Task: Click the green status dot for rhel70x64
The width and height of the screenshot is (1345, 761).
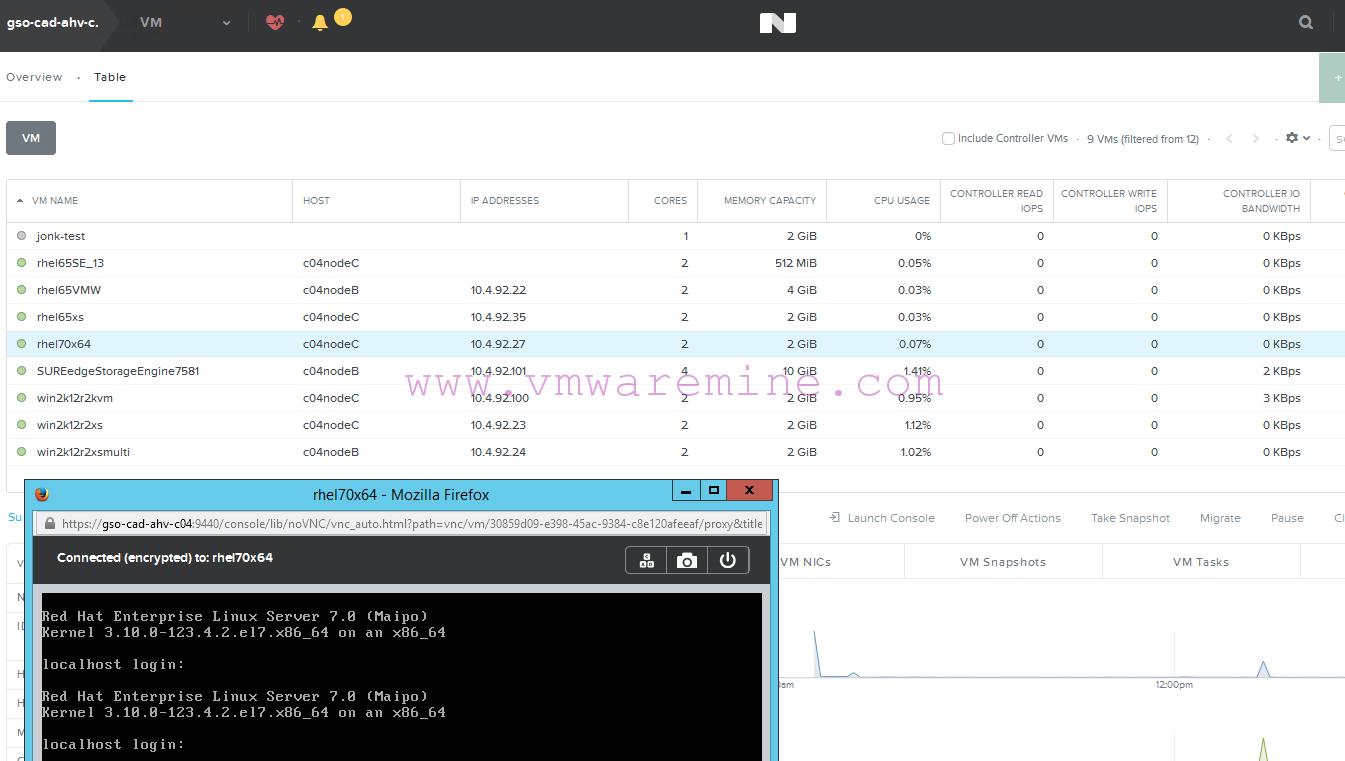Action: 21,344
